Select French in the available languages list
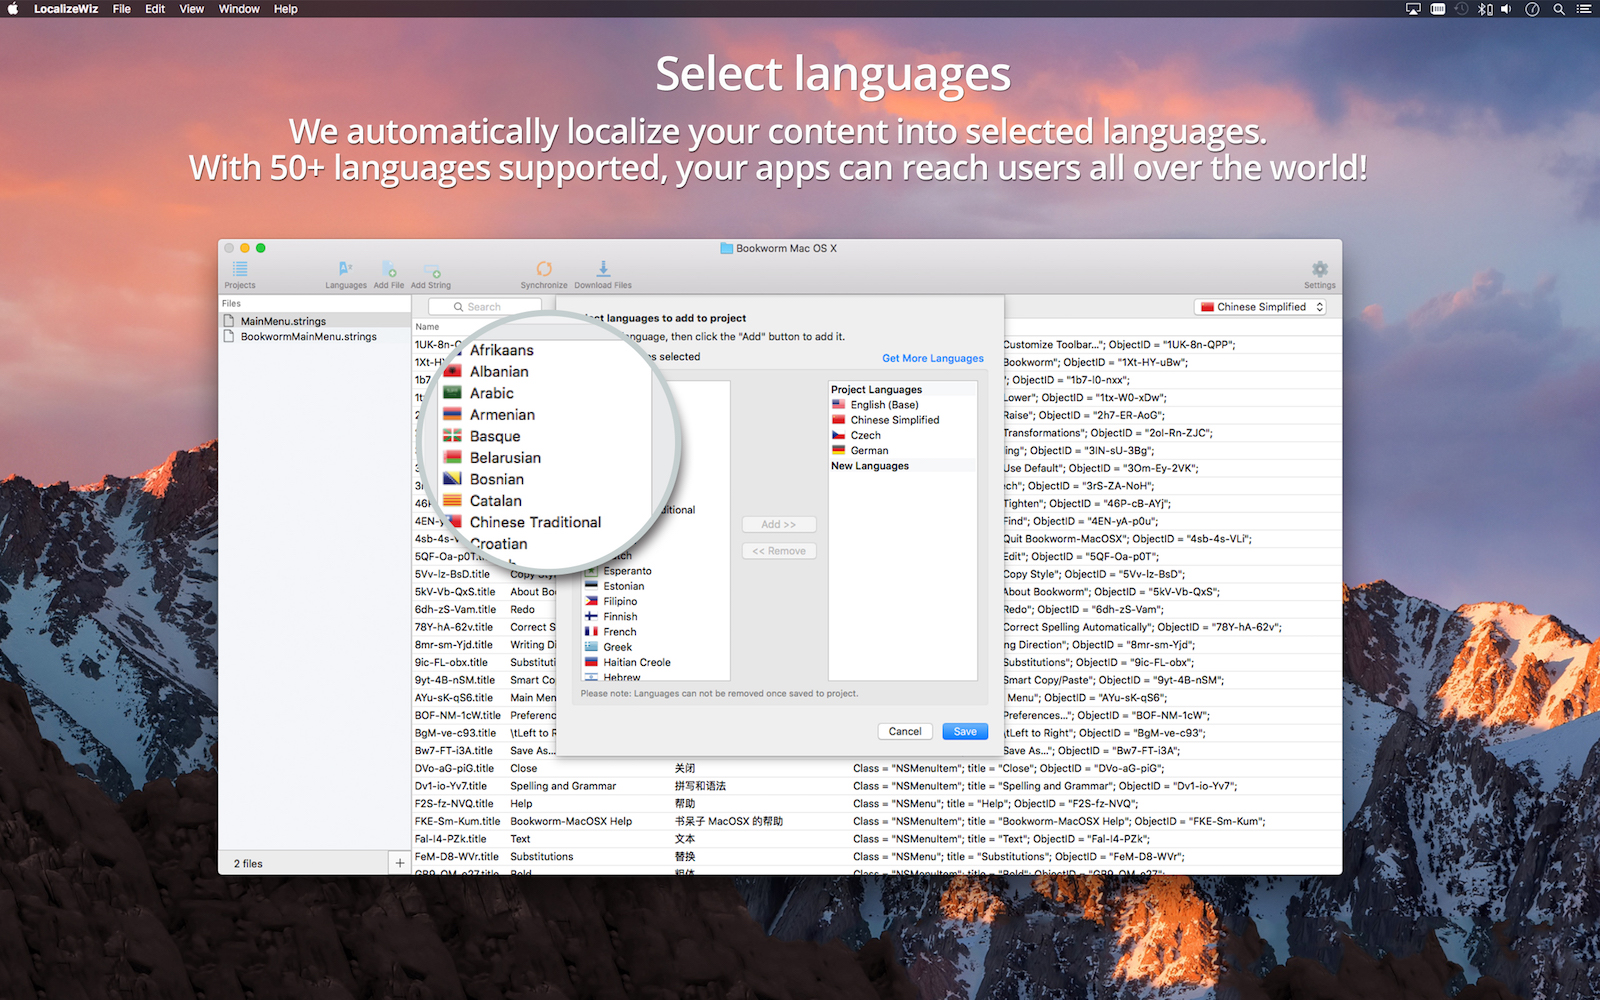Image resolution: width=1600 pixels, height=1000 pixels. (x=620, y=632)
